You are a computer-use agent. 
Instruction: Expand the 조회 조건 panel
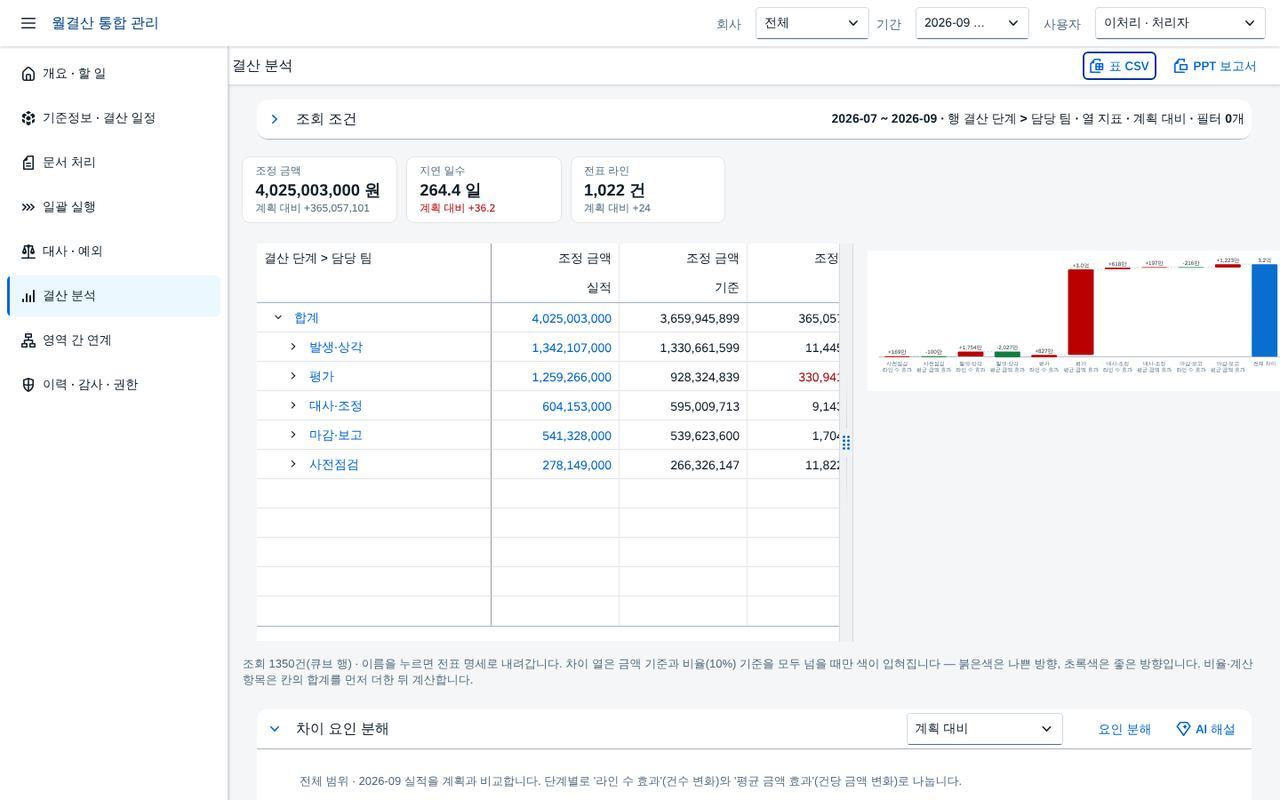pos(274,119)
